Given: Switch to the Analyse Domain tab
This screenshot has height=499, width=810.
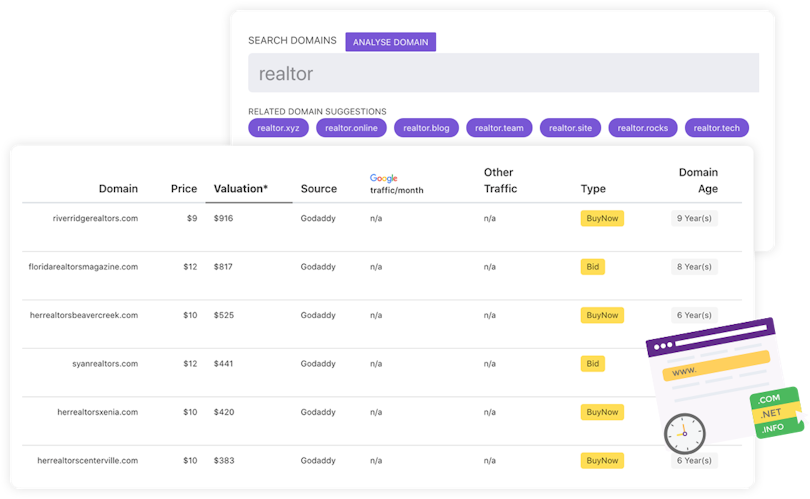Looking at the screenshot, I should point(390,42).
